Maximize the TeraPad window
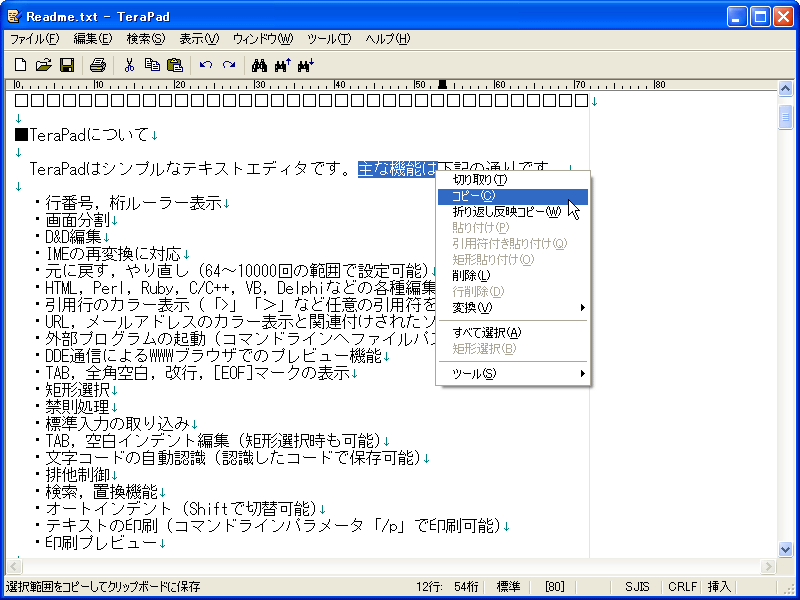The image size is (800, 600). click(761, 17)
